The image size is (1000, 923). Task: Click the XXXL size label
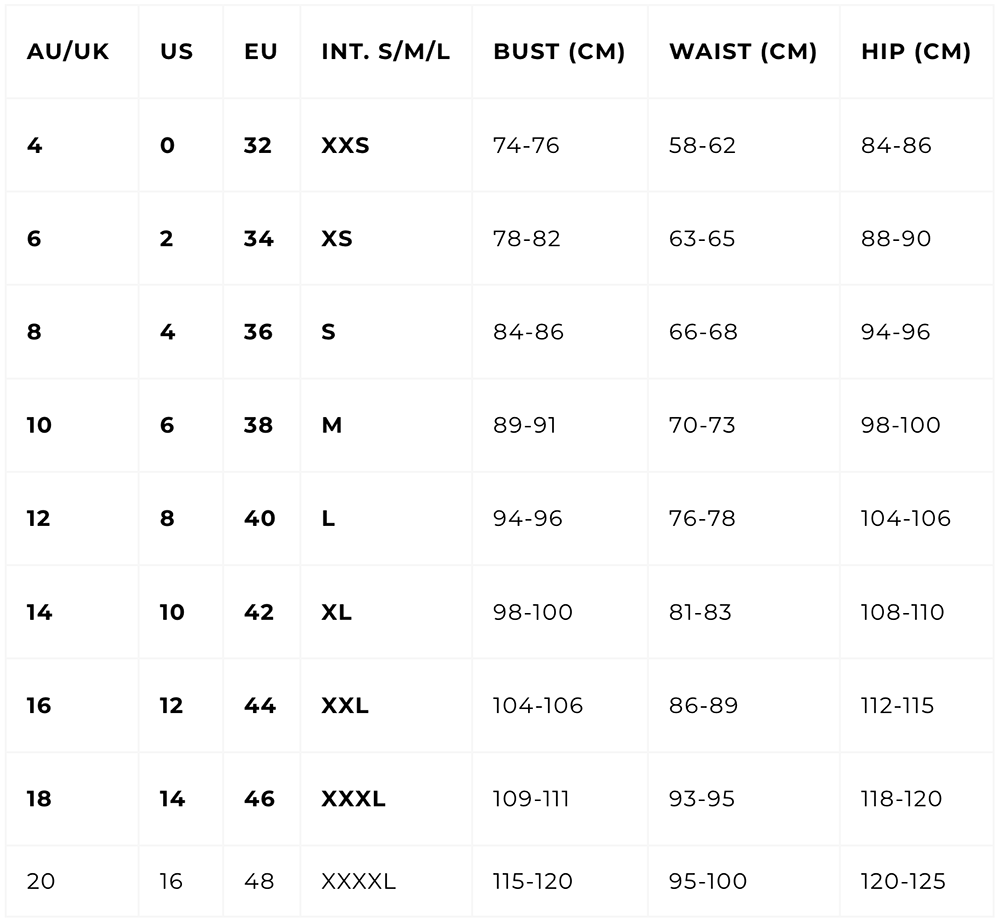pyautogui.click(x=353, y=799)
